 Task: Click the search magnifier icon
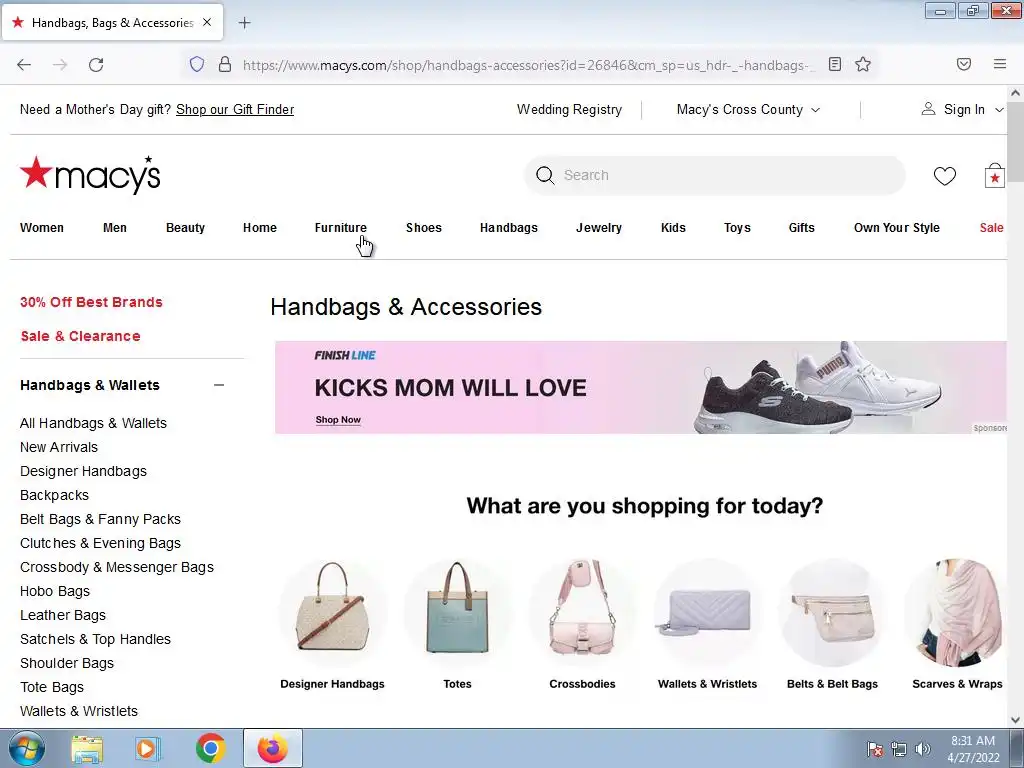pos(545,175)
